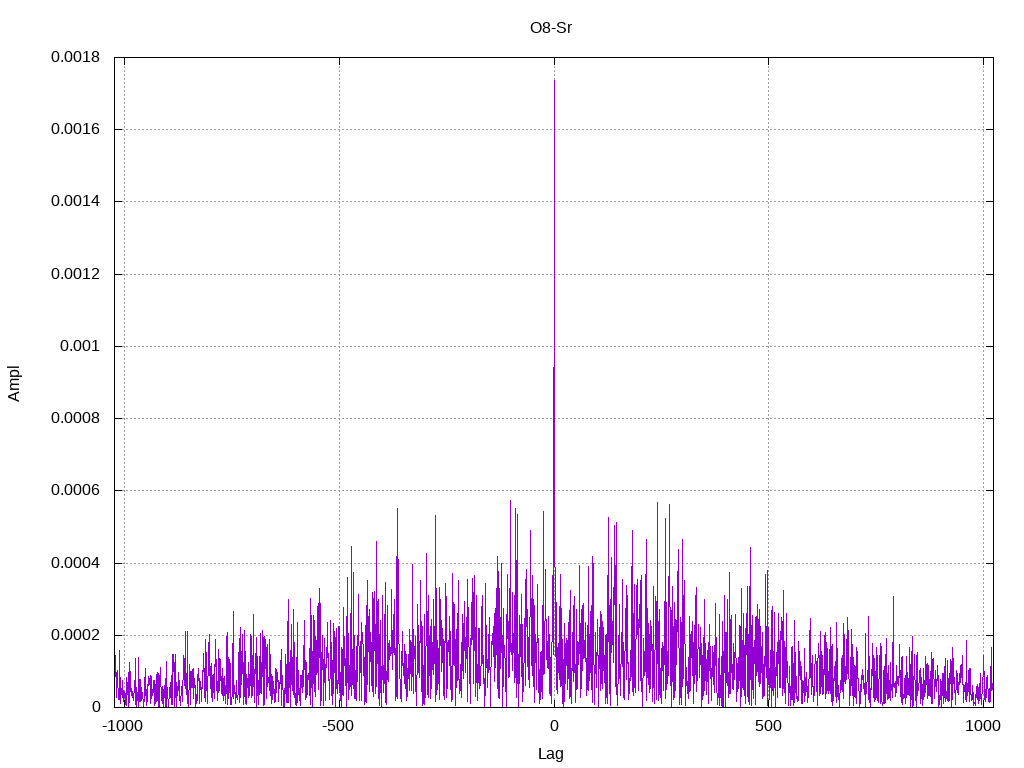The height and width of the screenshot is (768, 1024).
Task: Click the y-axis value 0.0016
Action: 76,129
